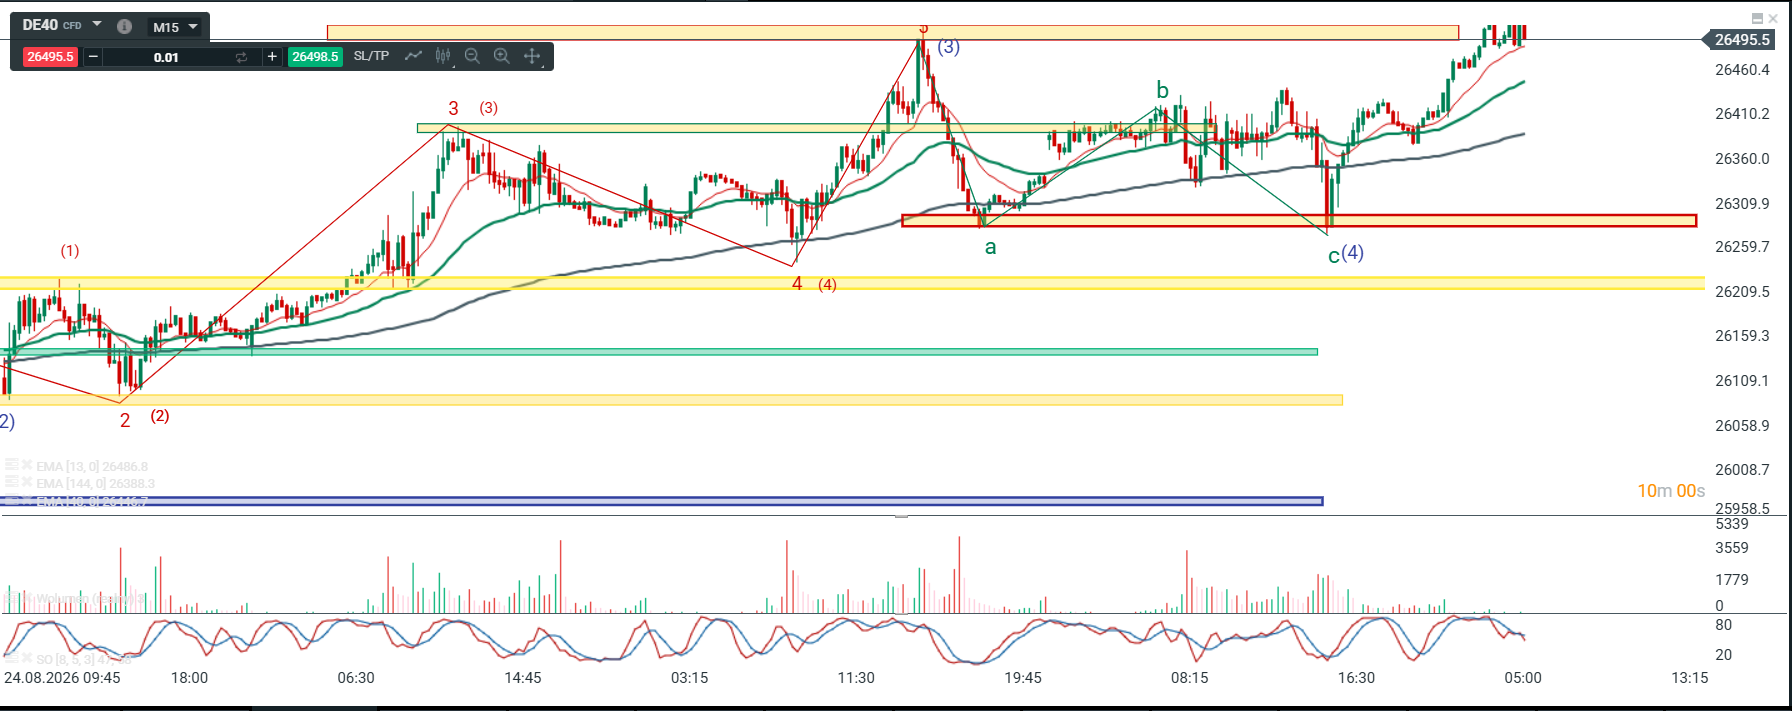This screenshot has height=711, width=1792.
Task: Open the candlestick chart style icon
Action: tap(443, 56)
